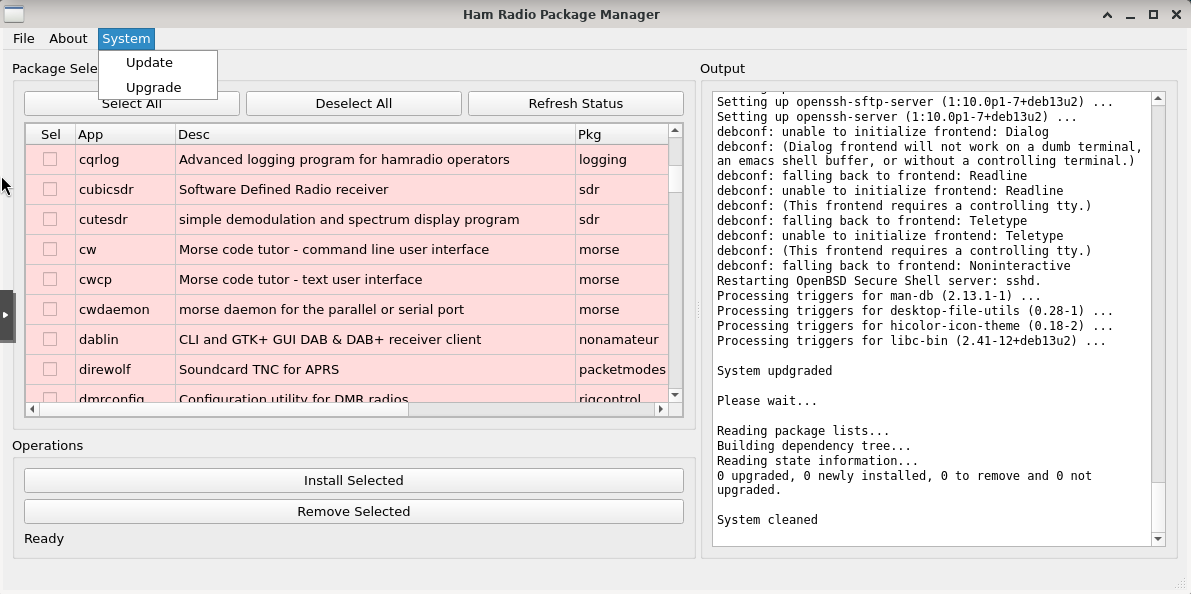Check the direwolf checkbox
The image size is (1191, 594).
coord(50,369)
